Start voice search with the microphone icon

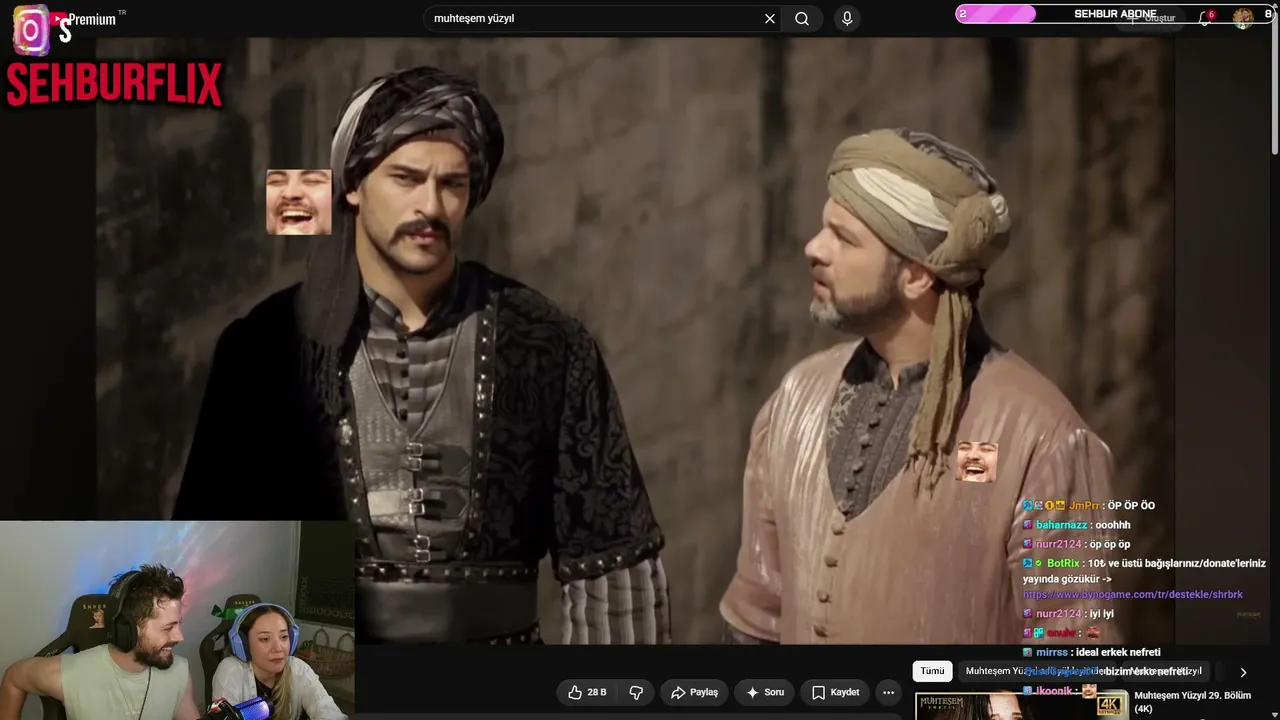847,19
